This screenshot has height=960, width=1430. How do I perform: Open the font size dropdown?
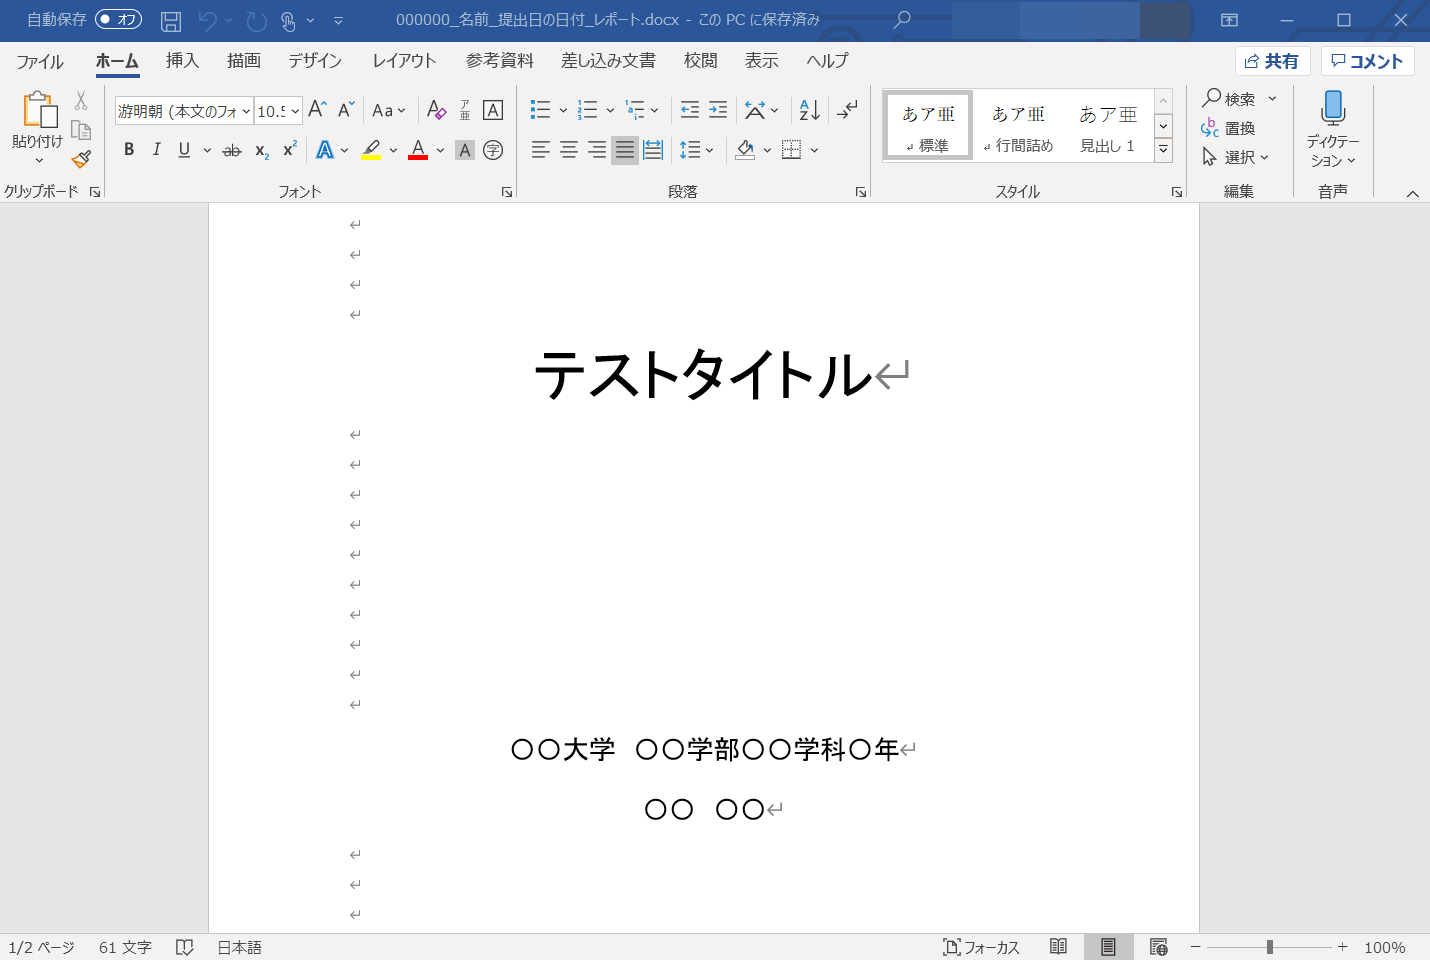(295, 111)
